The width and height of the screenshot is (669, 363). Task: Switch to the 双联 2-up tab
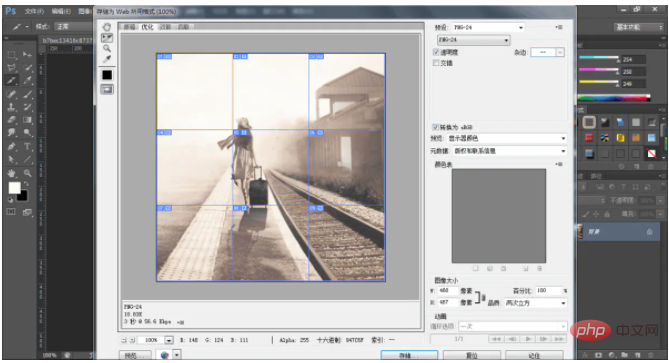166,27
